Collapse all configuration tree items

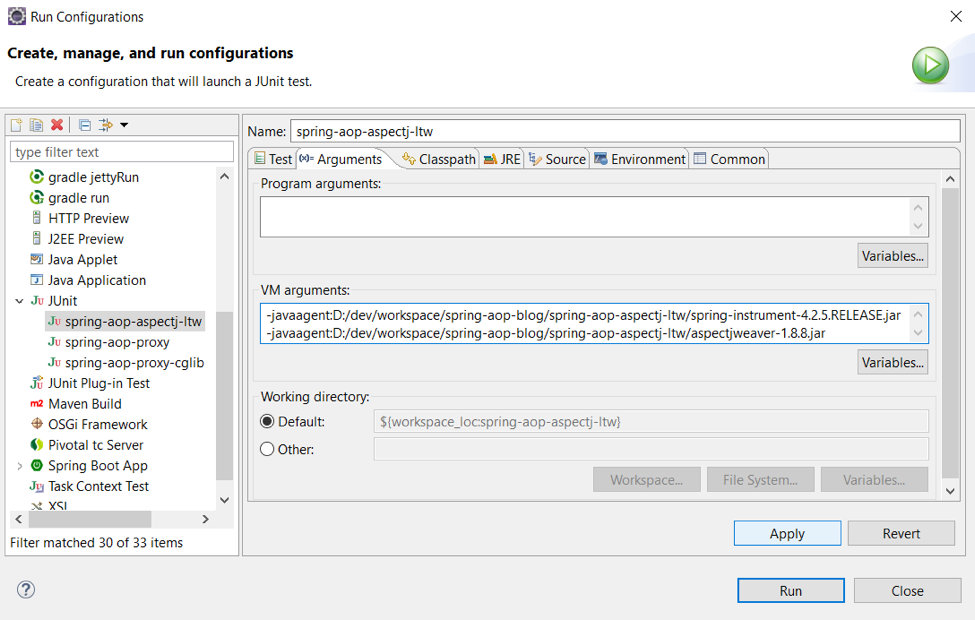tap(85, 125)
